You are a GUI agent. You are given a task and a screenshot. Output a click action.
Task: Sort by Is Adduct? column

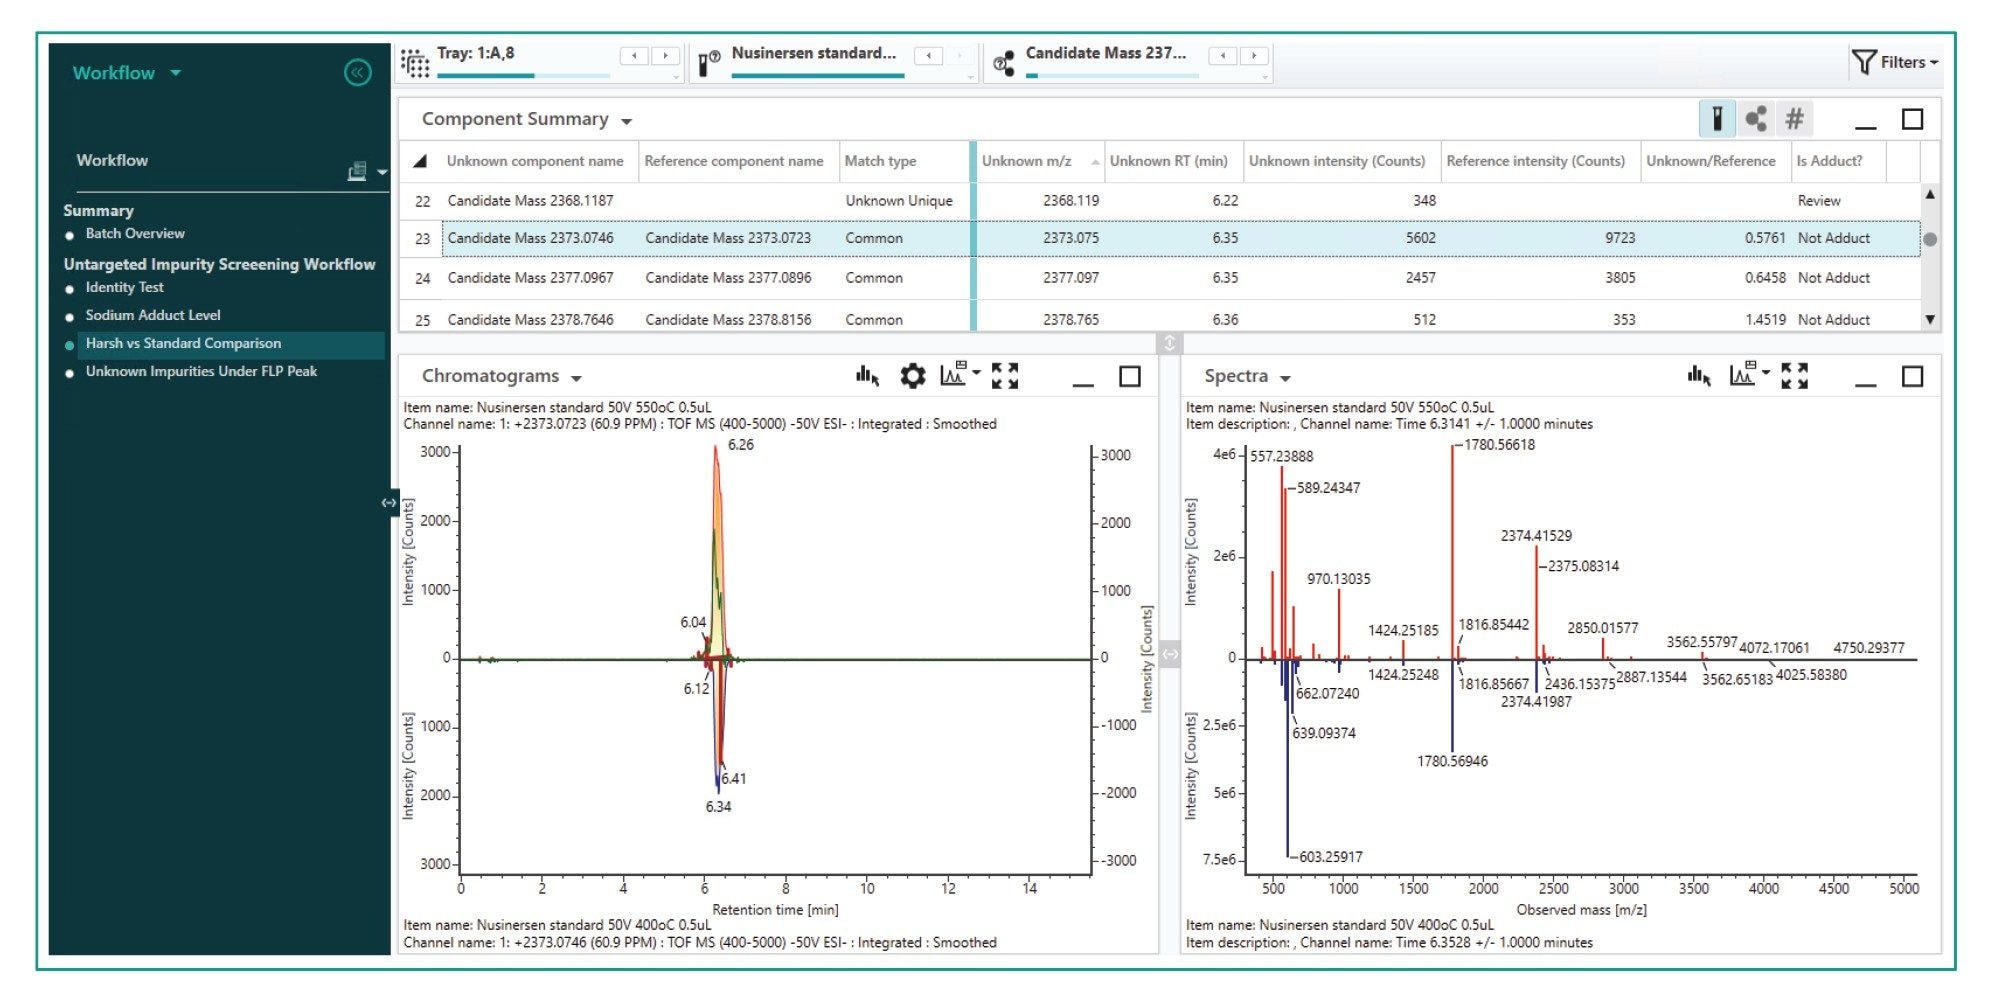click(x=1829, y=161)
